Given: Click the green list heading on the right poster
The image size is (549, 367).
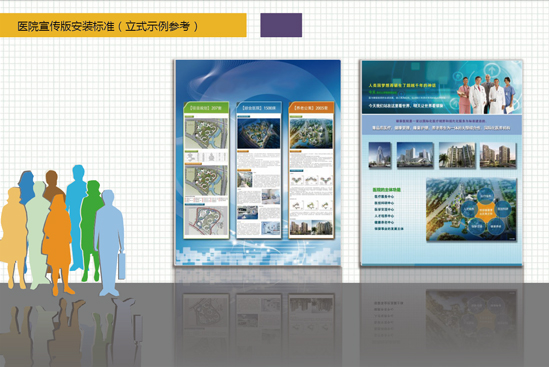Looking at the screenshot, I should coord(387,189).
